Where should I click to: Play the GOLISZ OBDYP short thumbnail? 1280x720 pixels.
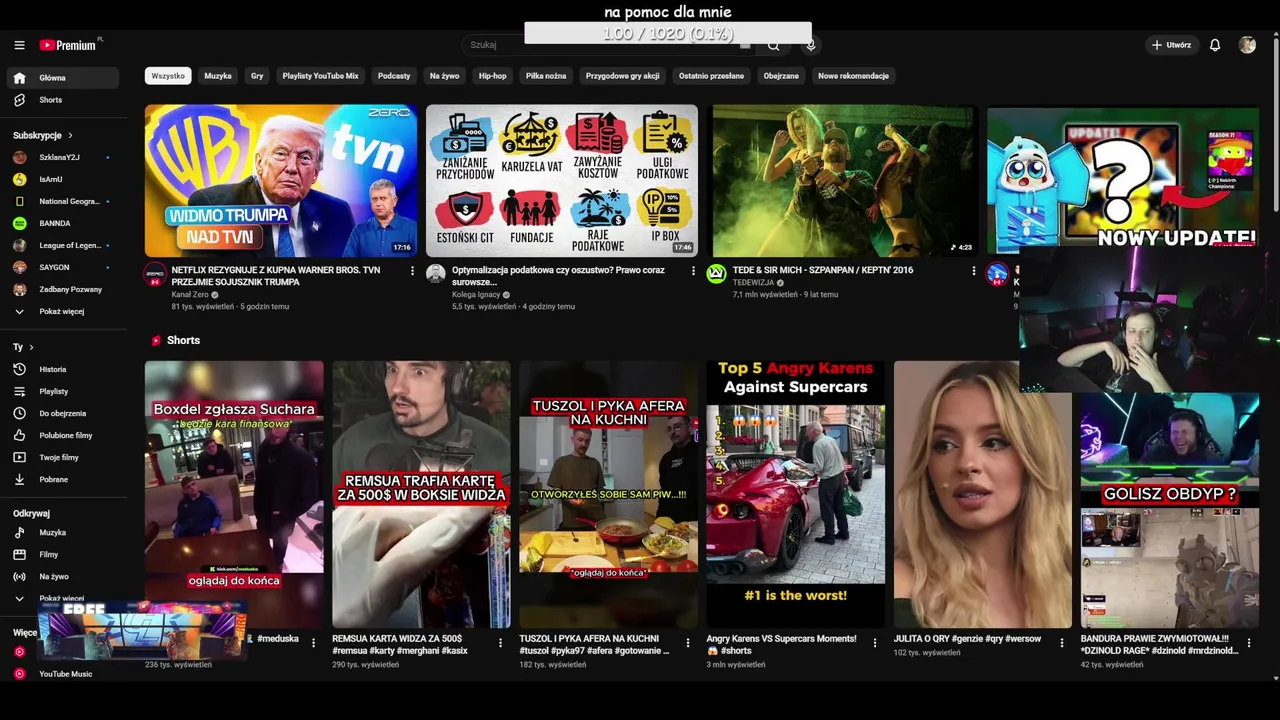[x=1169, y=510]
